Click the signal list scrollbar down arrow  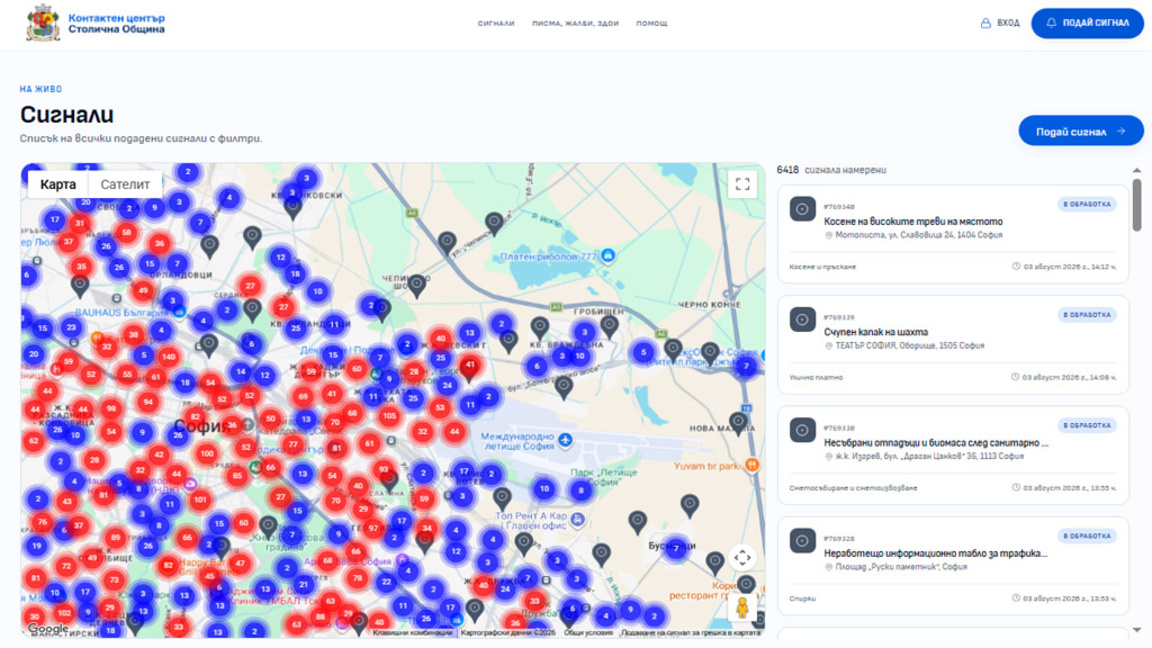pos(1137,630)
